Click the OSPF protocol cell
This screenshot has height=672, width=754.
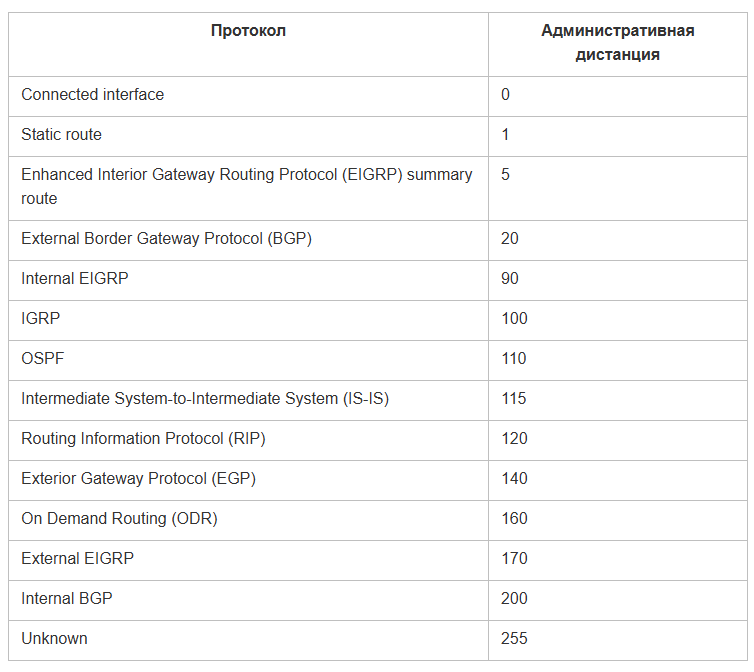click(x=42, y=359)
